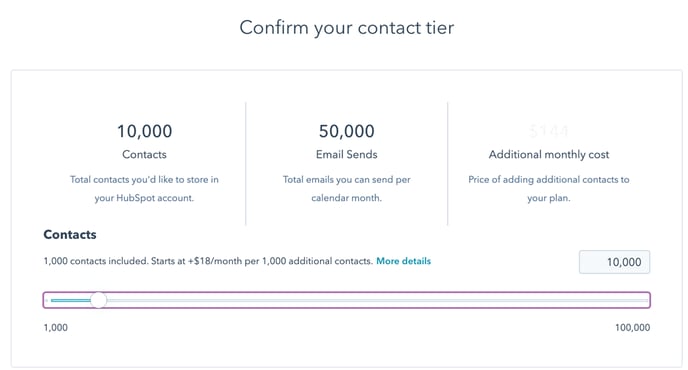
Task: Click the contacts number input field
Action: tap(614, 262)
